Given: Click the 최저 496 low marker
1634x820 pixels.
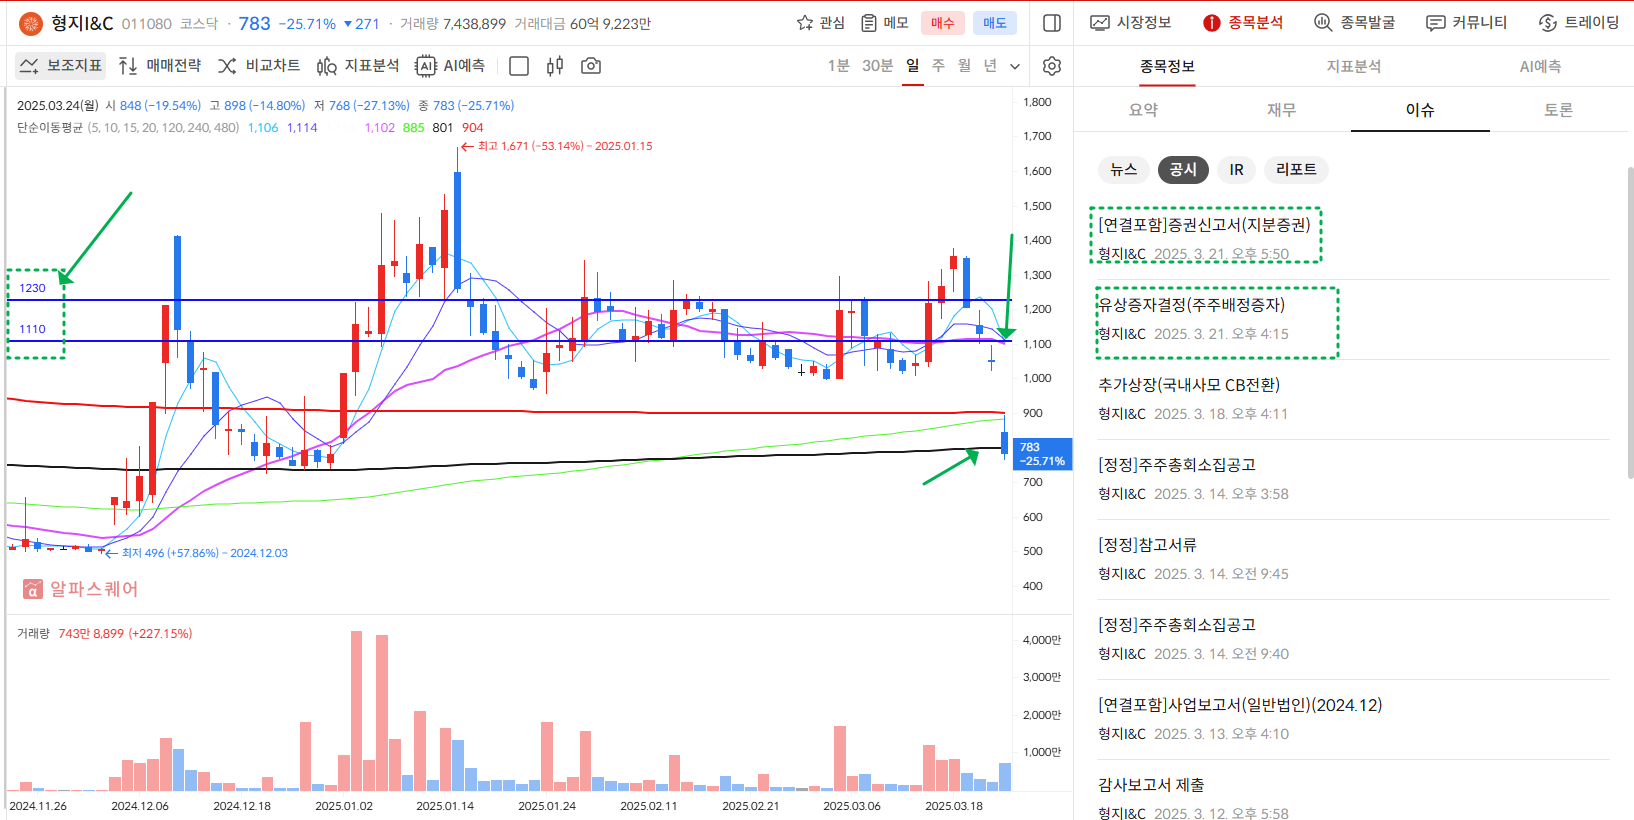Looking at the screenshot, I should [x=196, y=553].
